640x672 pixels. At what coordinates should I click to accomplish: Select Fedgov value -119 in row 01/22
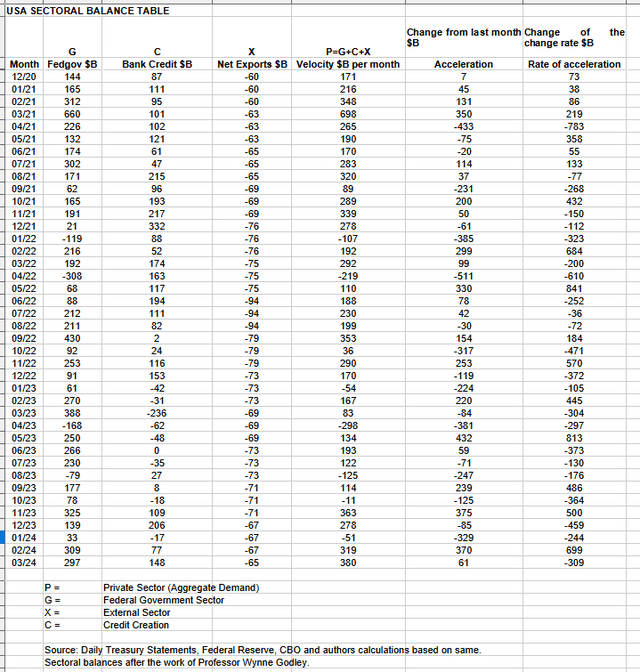pos(72,238)
